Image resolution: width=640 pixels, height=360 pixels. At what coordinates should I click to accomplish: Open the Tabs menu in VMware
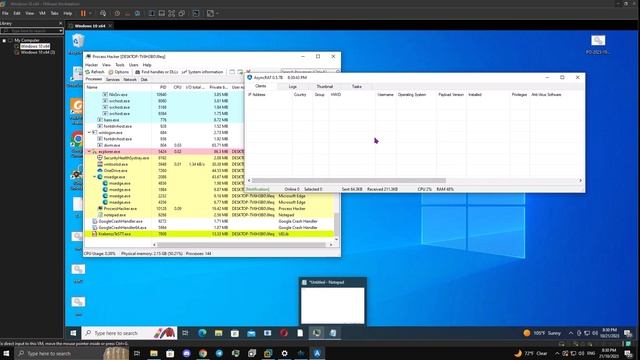(54, 13)
